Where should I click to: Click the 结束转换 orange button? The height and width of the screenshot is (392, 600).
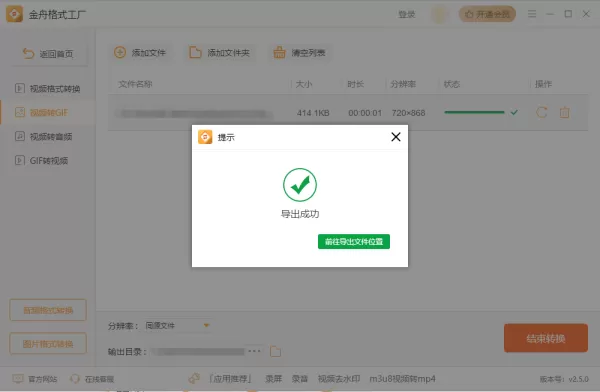tap(546, 338)
